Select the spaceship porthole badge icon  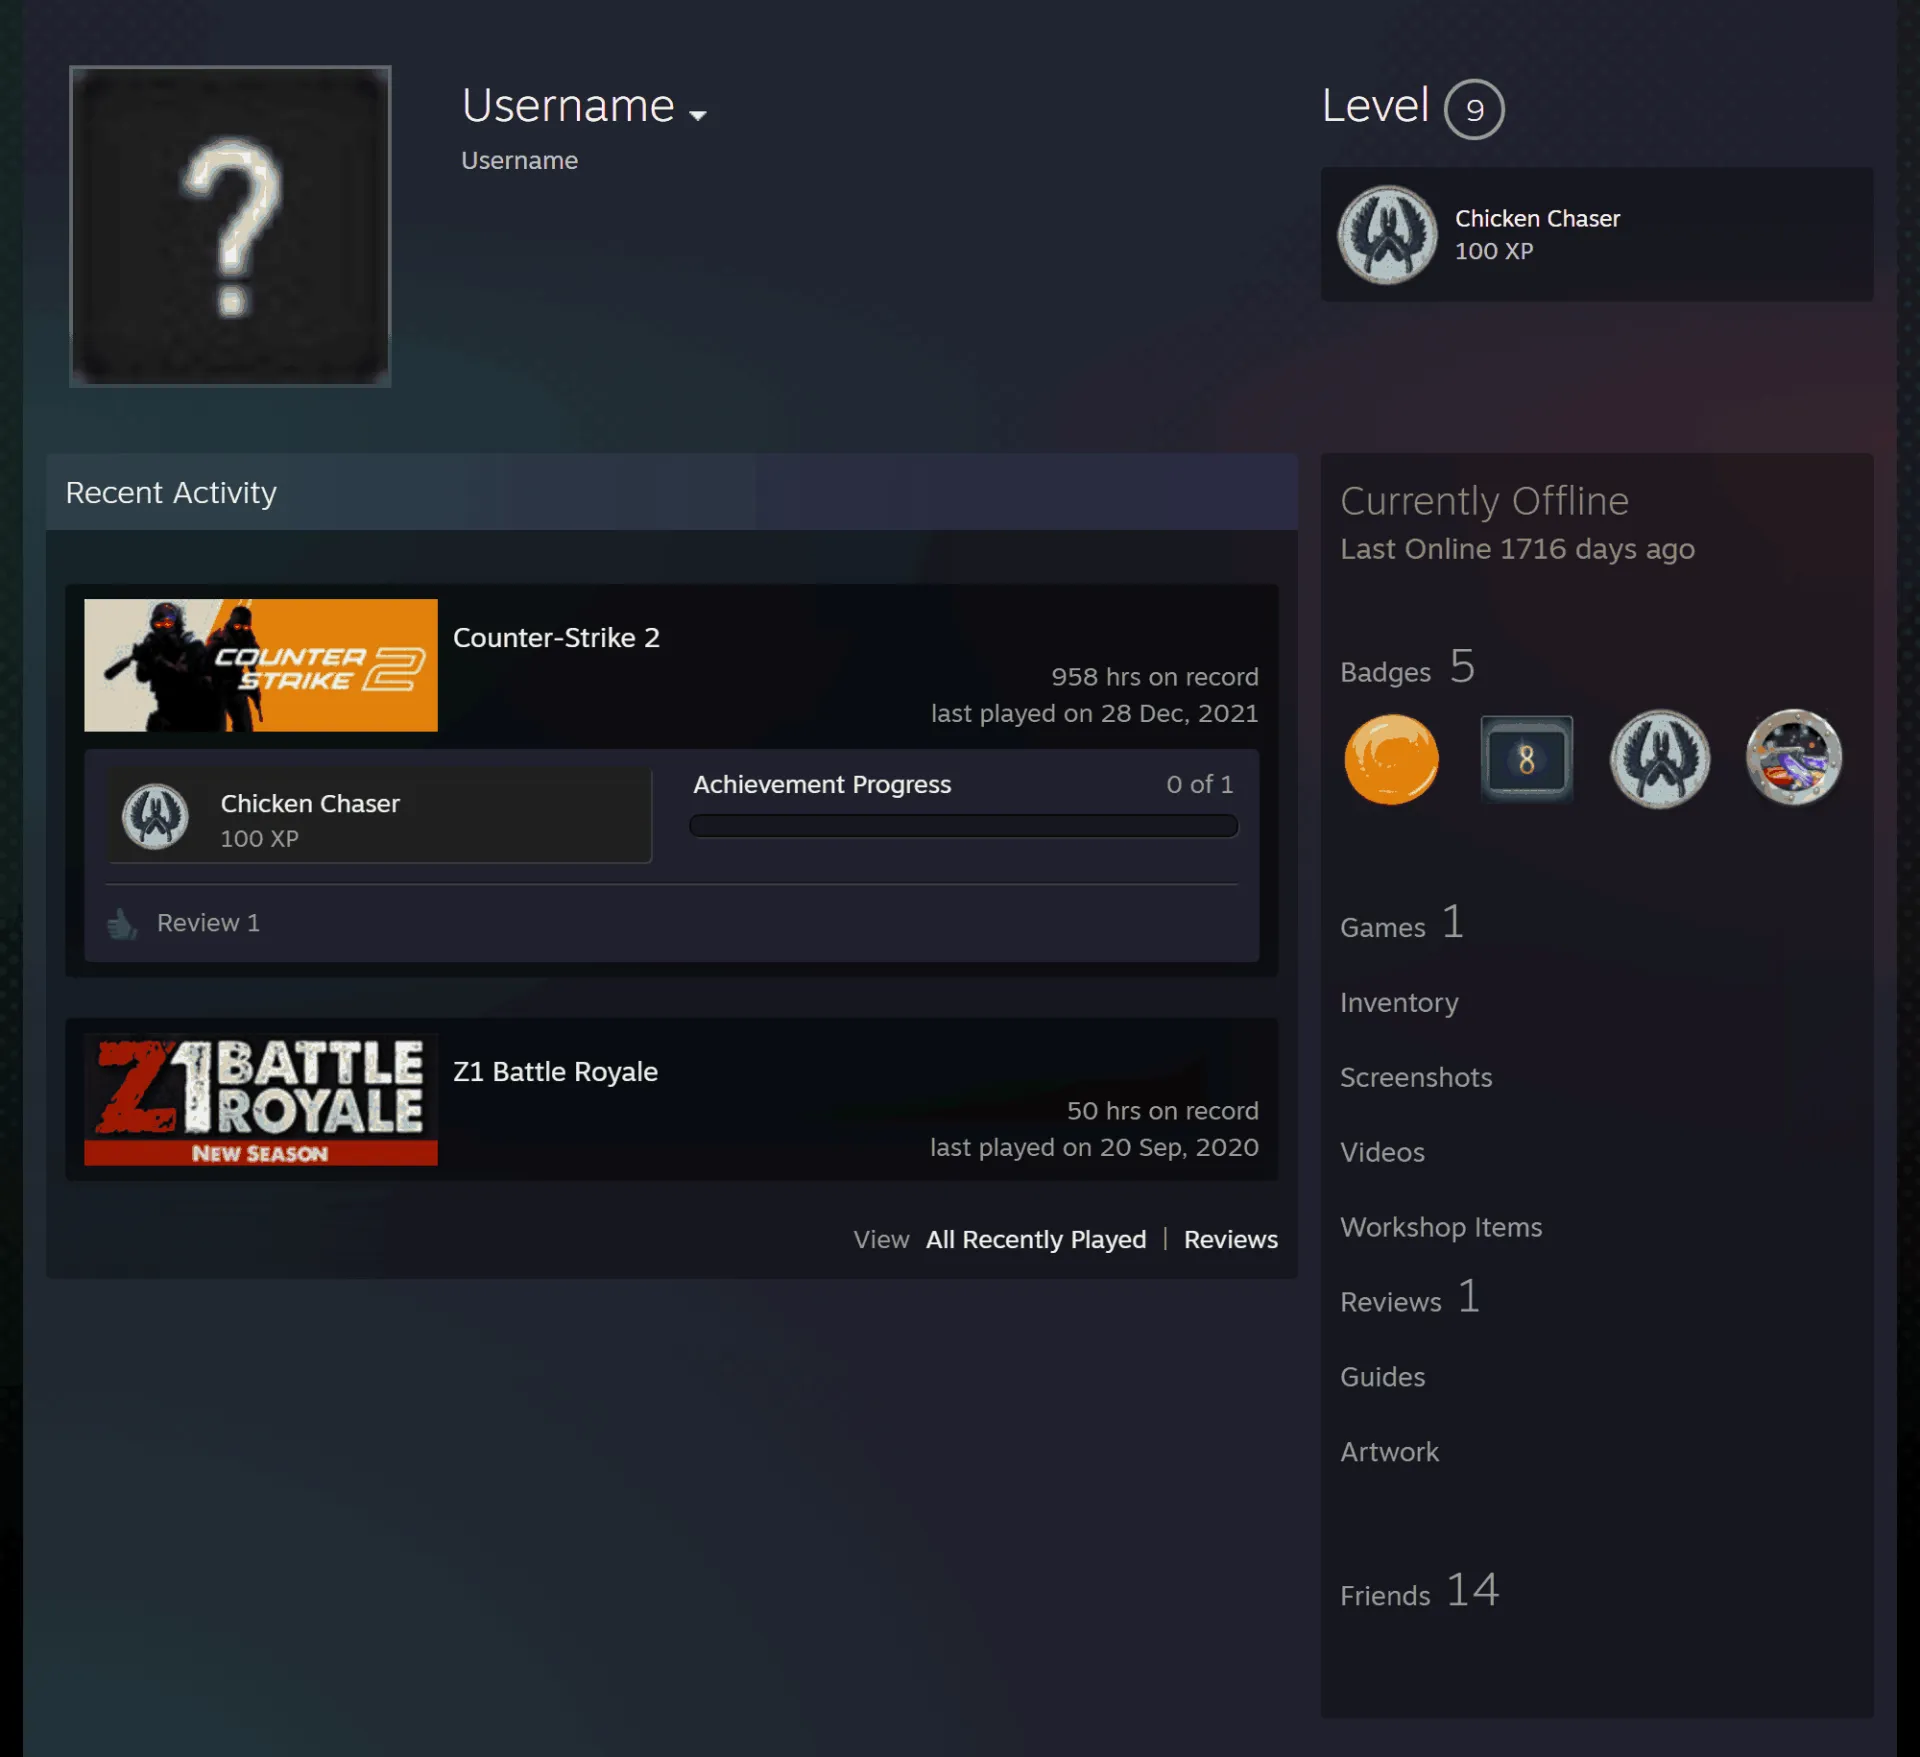(x=1794, y=758)
